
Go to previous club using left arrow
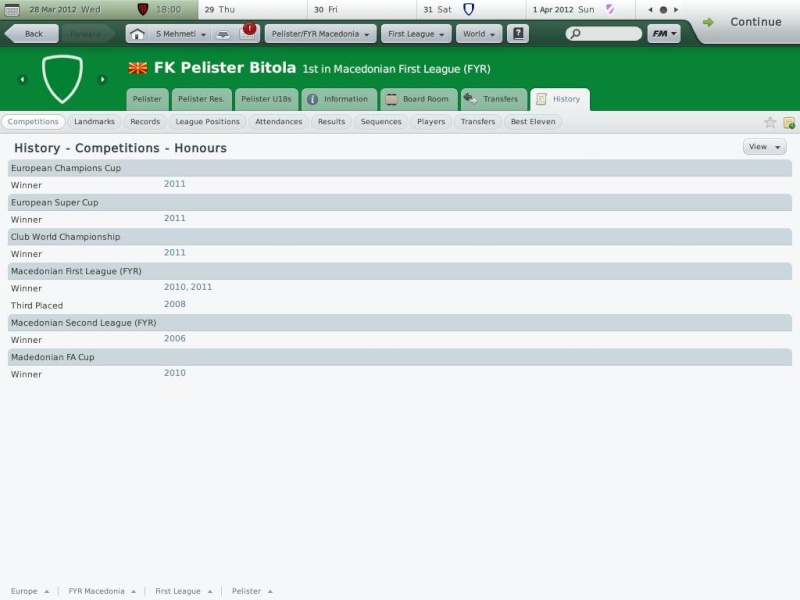point(22,79)
